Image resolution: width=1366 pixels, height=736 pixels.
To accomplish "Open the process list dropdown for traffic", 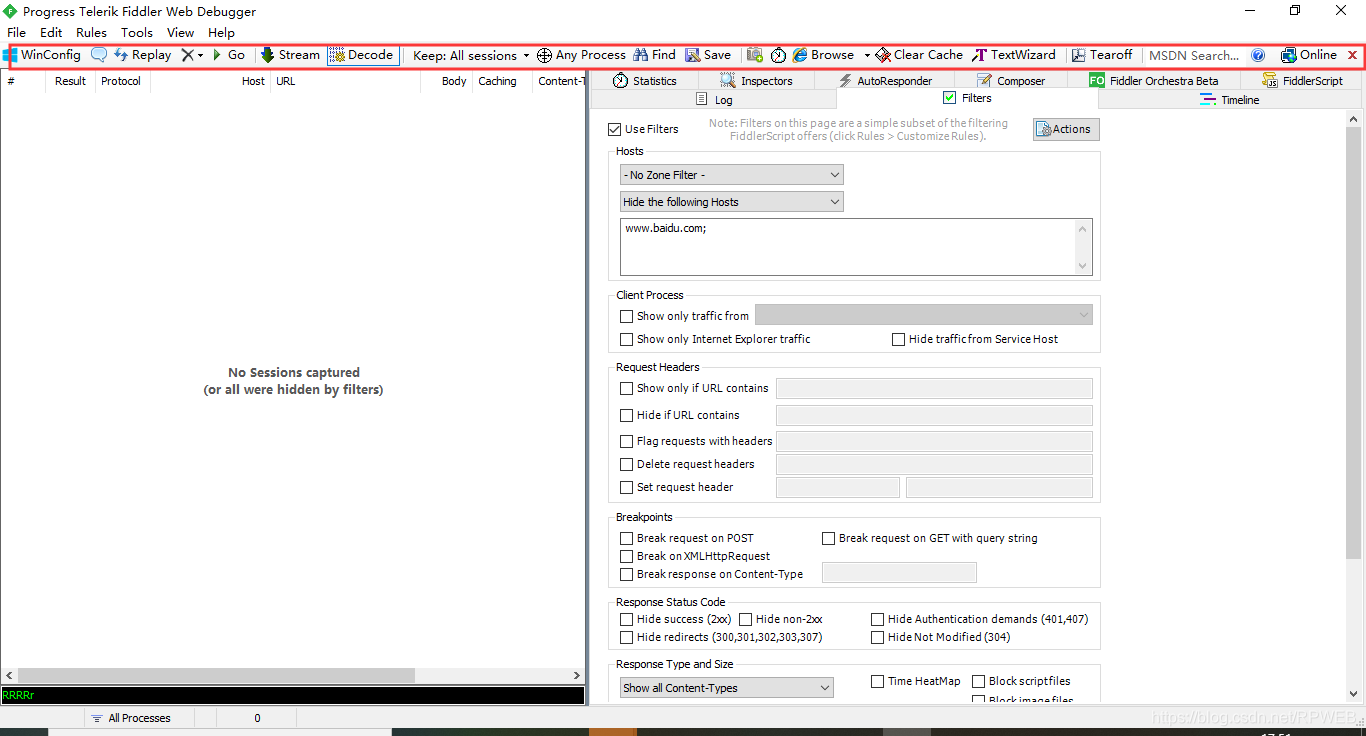I will 924,315.
